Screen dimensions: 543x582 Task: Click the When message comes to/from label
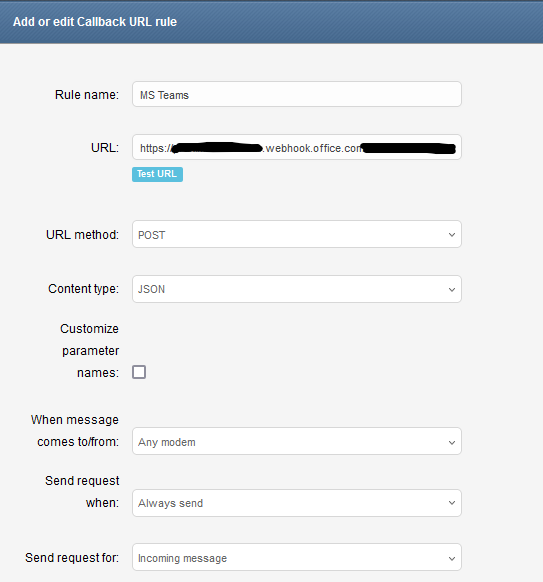tap(75, 431)
